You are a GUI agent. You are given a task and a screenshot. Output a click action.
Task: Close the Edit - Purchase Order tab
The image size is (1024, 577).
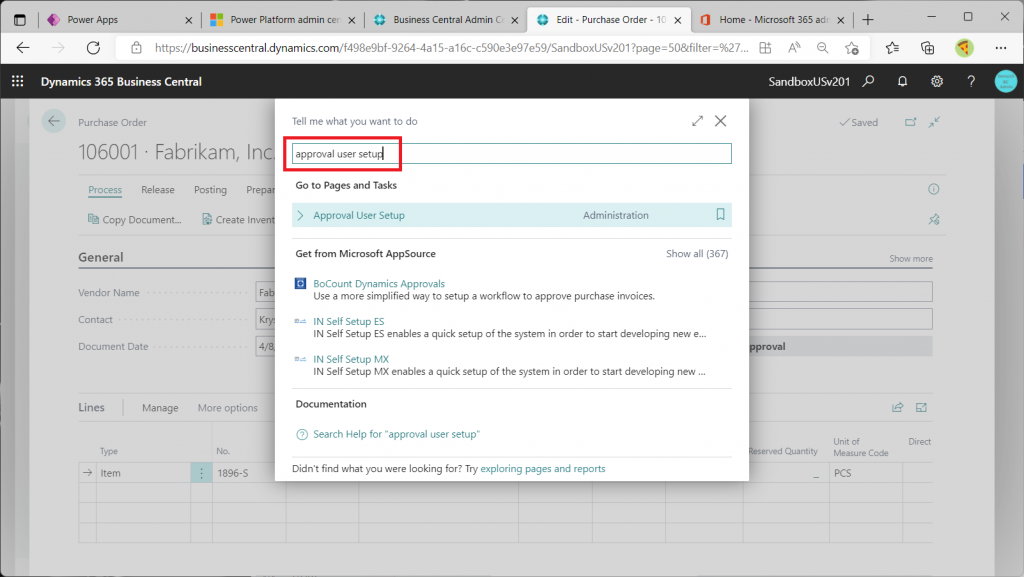click(x=678, y=20)
